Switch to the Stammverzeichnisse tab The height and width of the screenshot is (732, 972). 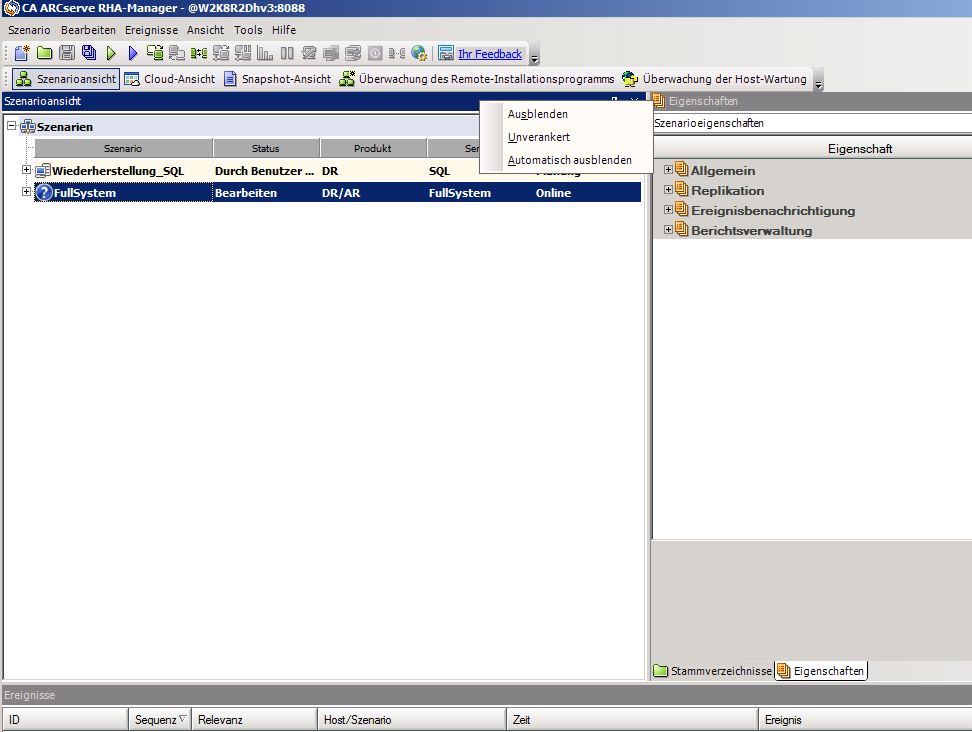coord(713,671)
